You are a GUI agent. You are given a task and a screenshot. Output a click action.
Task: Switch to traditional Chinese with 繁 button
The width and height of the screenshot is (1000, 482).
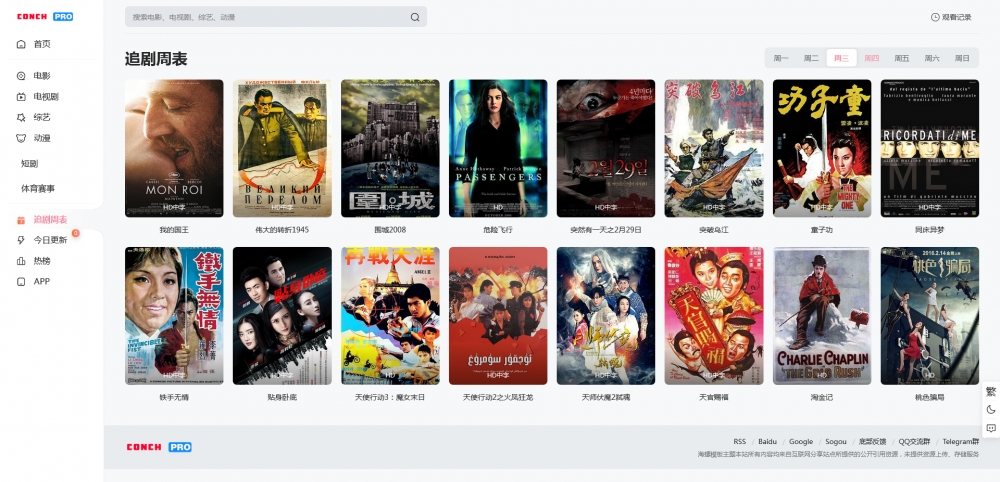coord(991,391)
